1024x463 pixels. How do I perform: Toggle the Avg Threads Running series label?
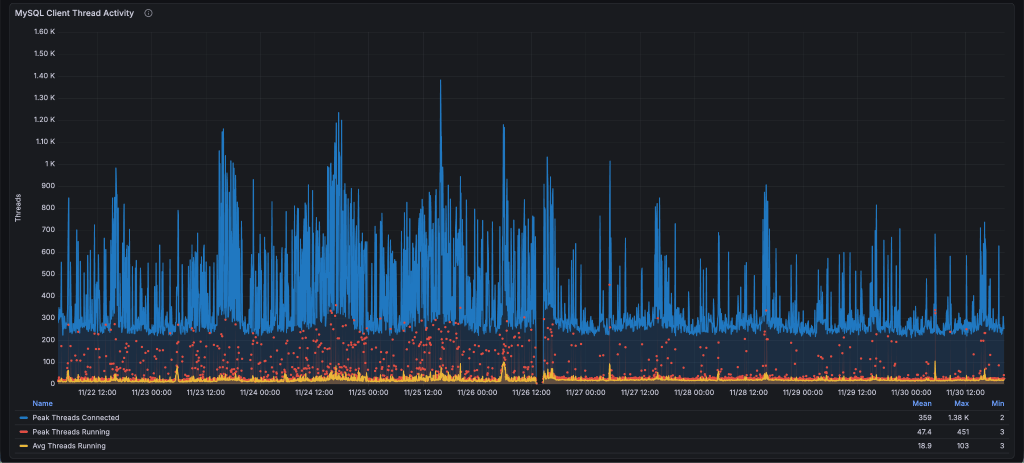pyautogui.click(x=69, y=445)
